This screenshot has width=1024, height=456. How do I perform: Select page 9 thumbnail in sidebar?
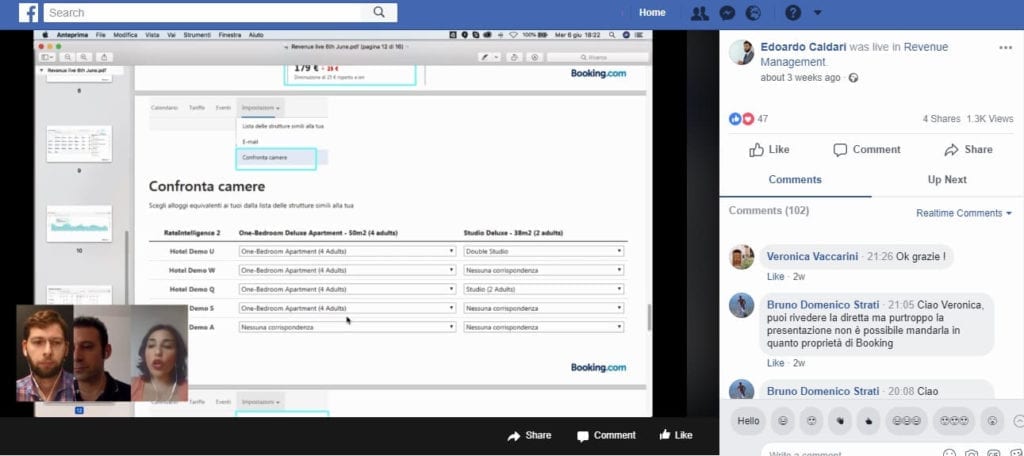(79, 144)
